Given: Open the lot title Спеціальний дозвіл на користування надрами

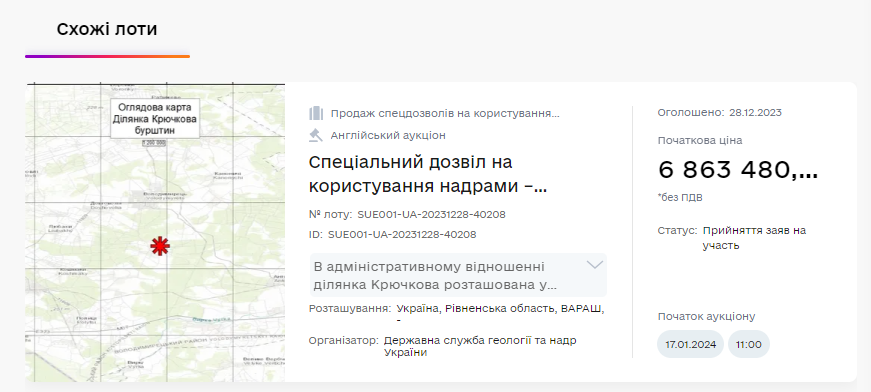Looking at the screenshot, I should pos(428,174).
